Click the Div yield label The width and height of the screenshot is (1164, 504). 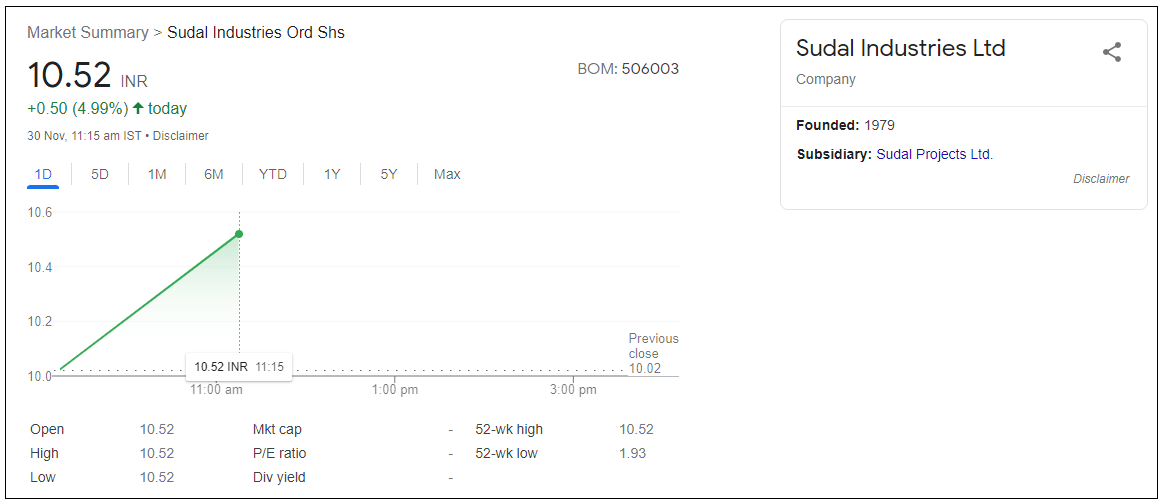point(279,477)
